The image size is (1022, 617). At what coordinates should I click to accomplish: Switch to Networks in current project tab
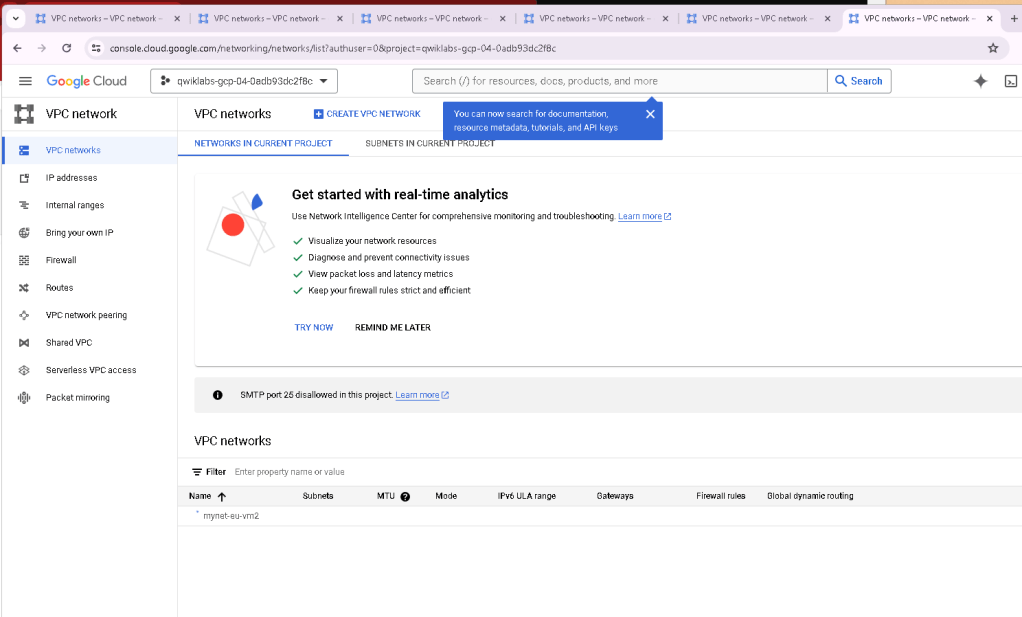coord(263,143)
